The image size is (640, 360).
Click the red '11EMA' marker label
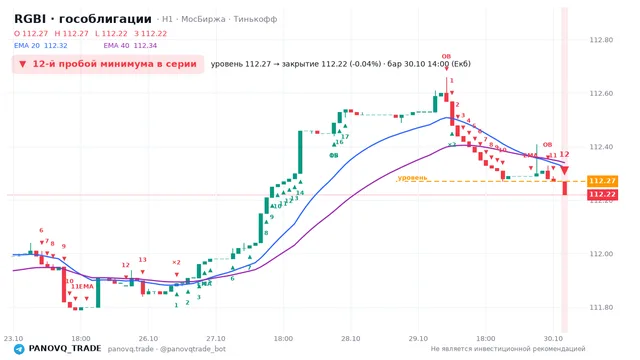click(x=82, y=287)
